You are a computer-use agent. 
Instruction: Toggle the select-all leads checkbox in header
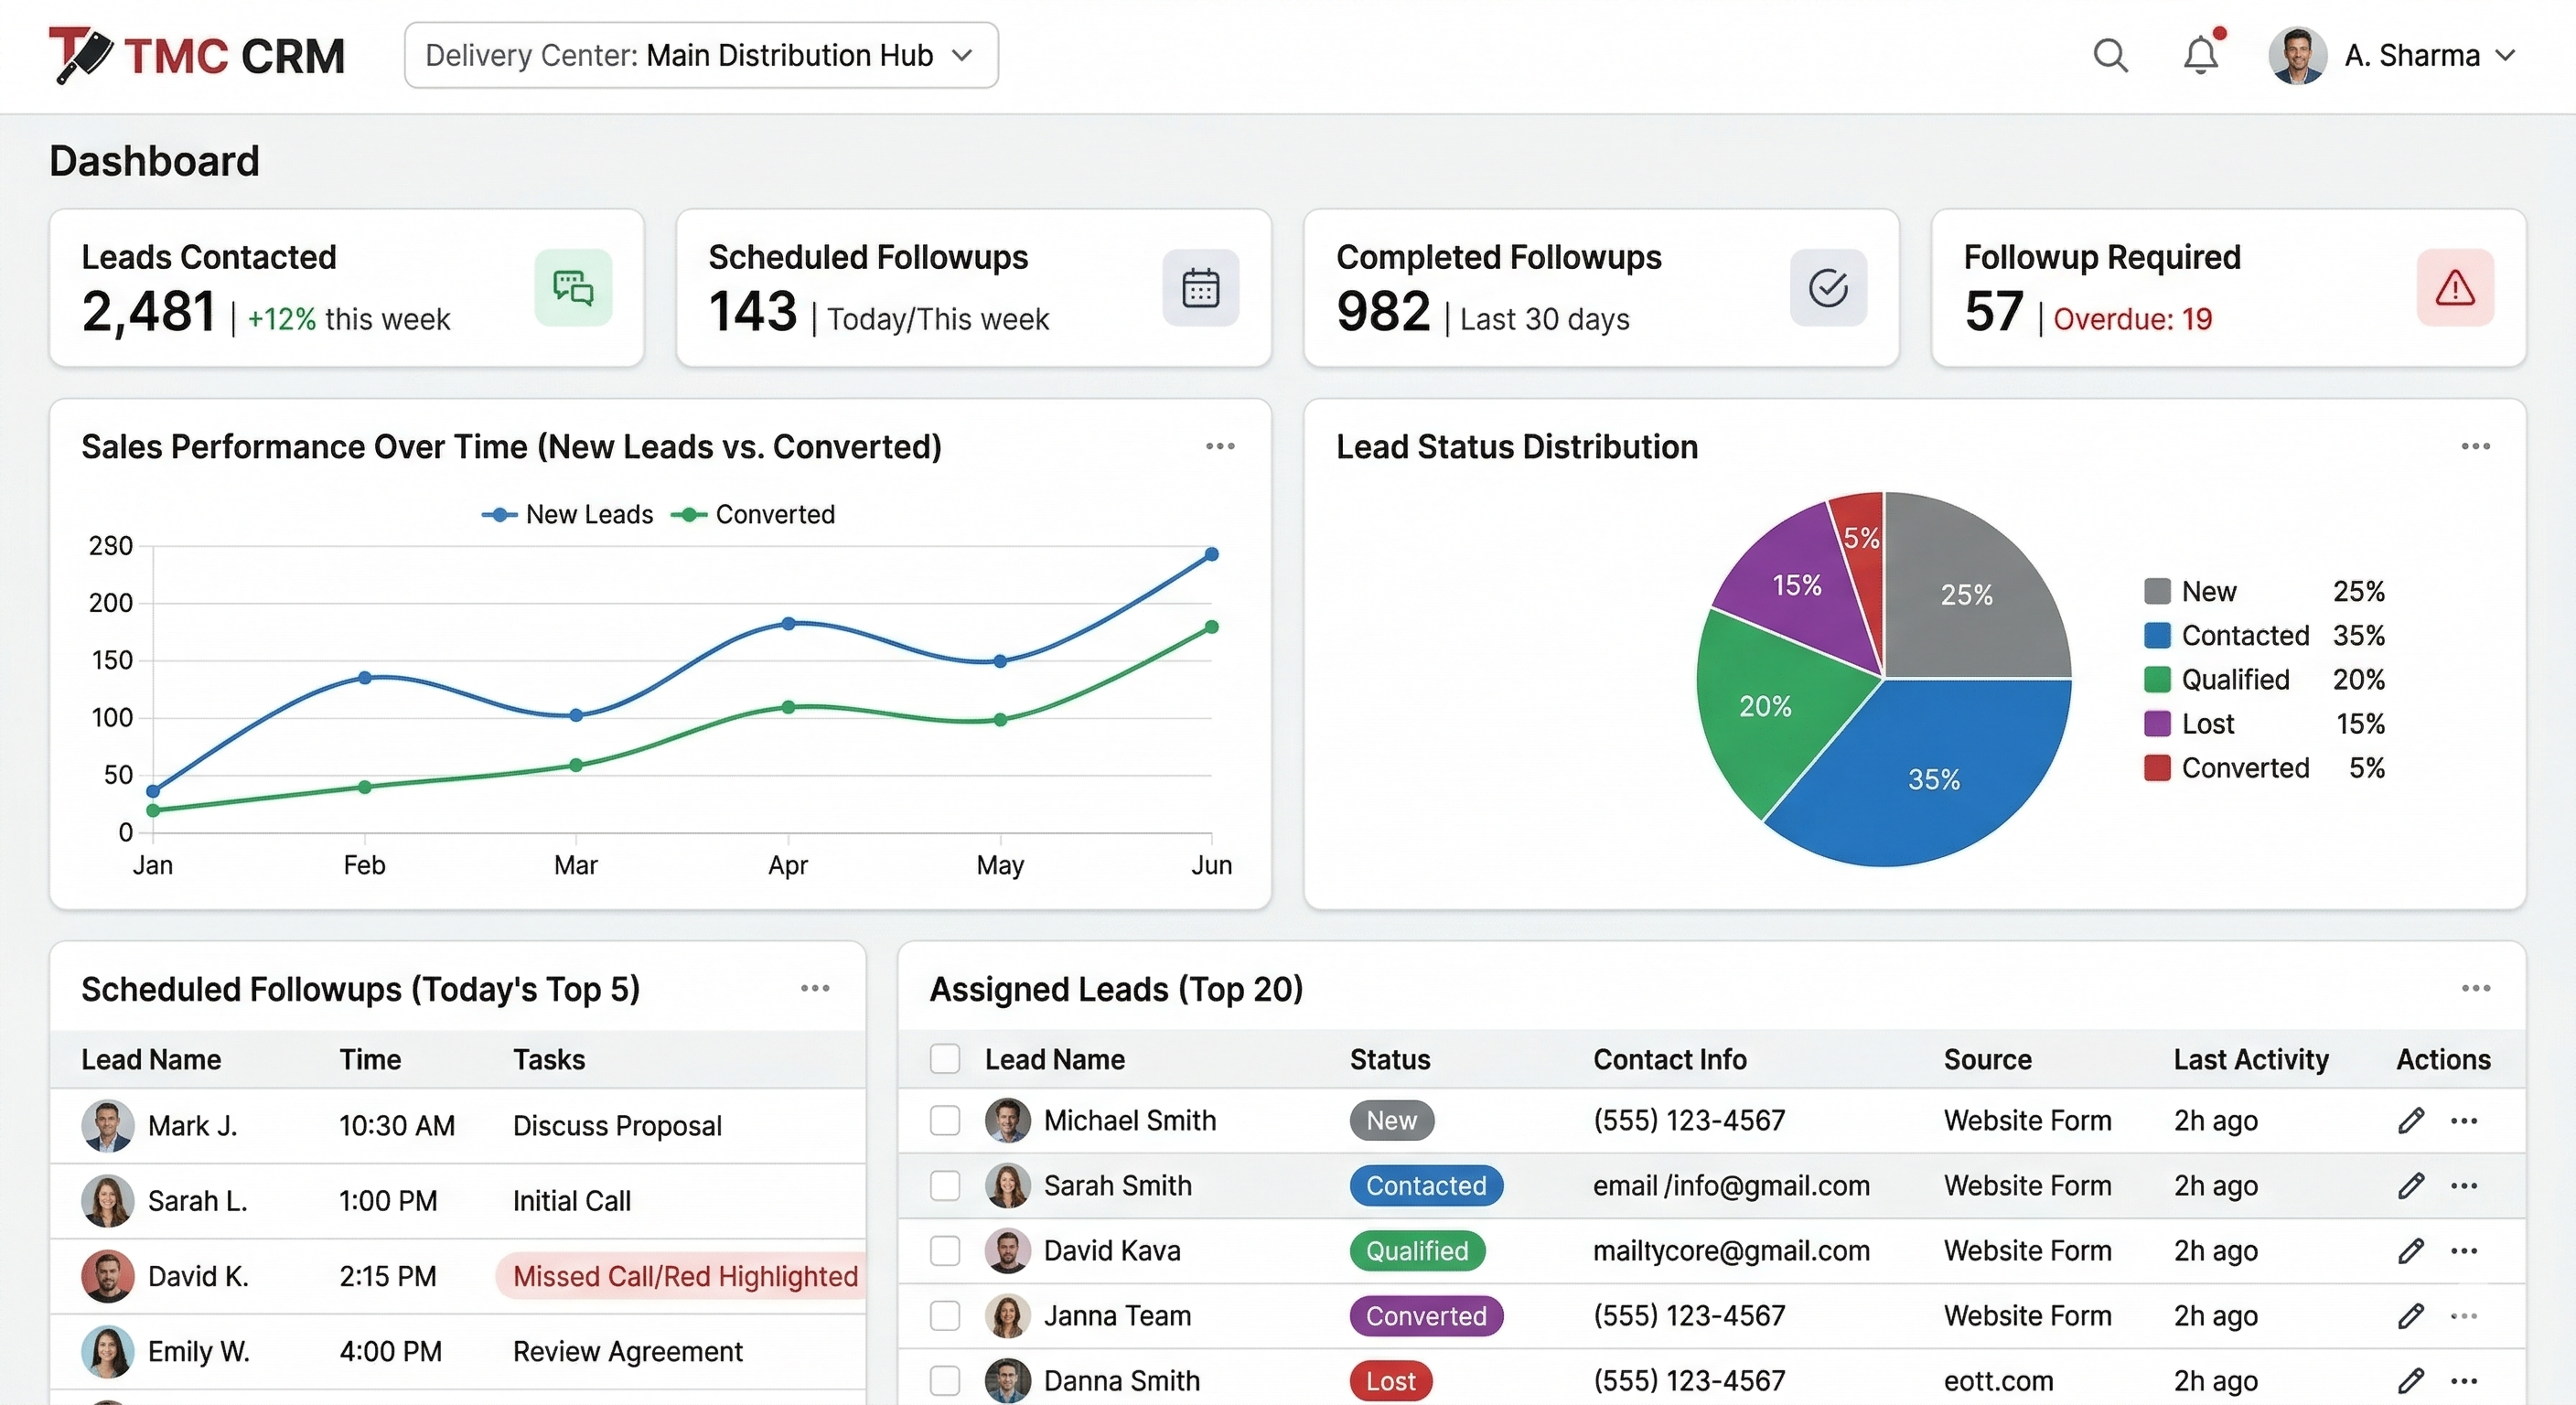tap(945, 1059)
